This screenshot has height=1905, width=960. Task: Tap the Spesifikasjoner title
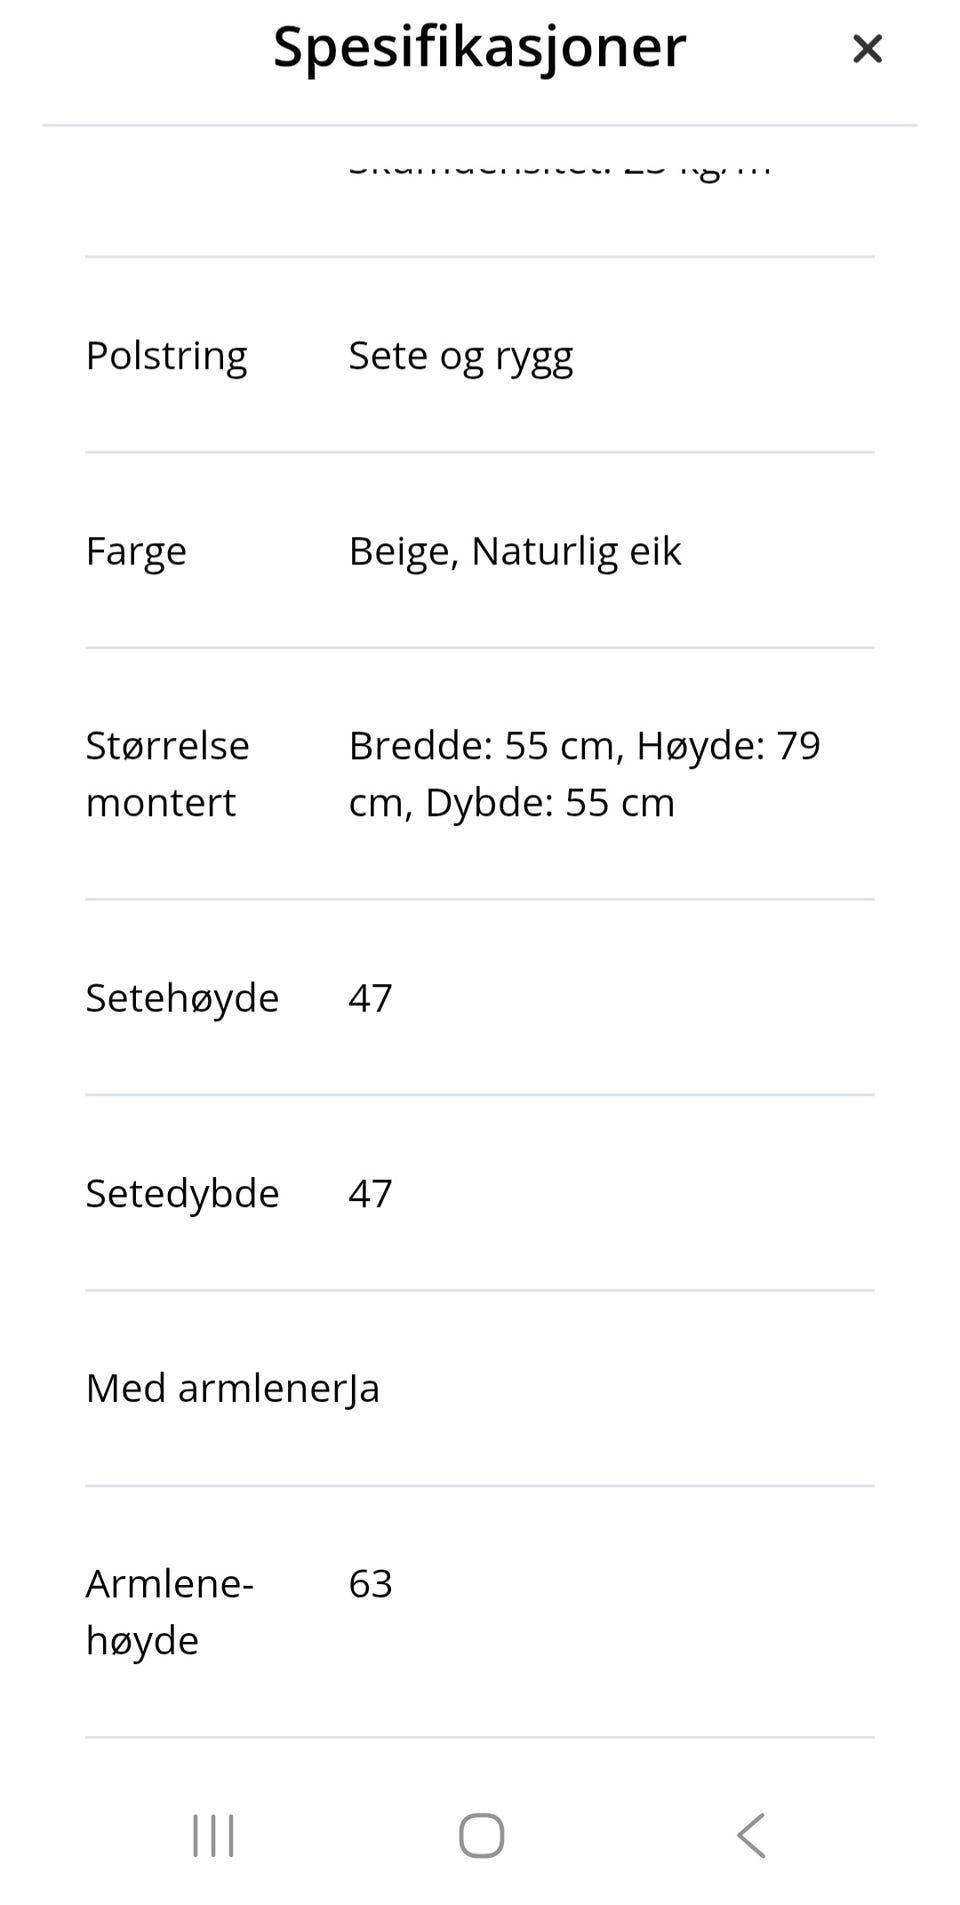click(479, 47)
